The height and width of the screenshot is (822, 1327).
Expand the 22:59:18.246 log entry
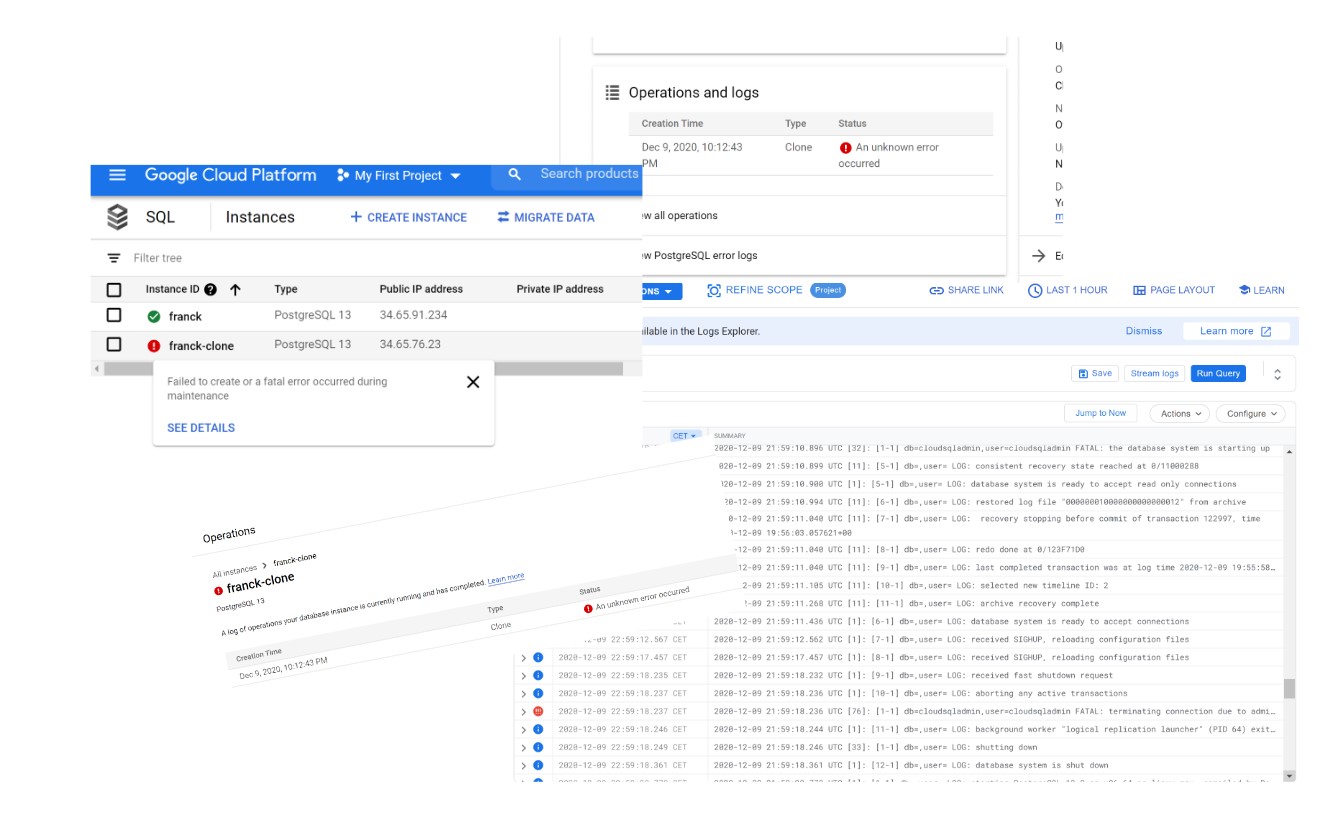(523, 729)
